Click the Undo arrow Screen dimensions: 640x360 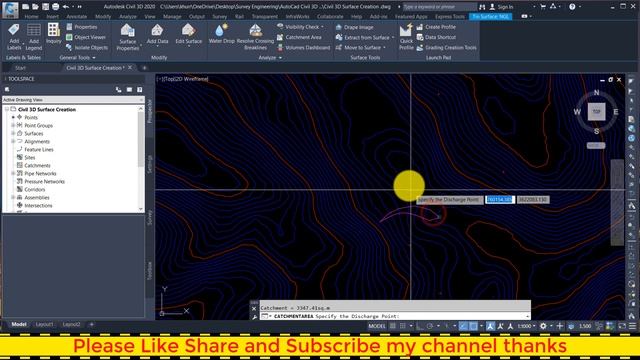point(66,7)
